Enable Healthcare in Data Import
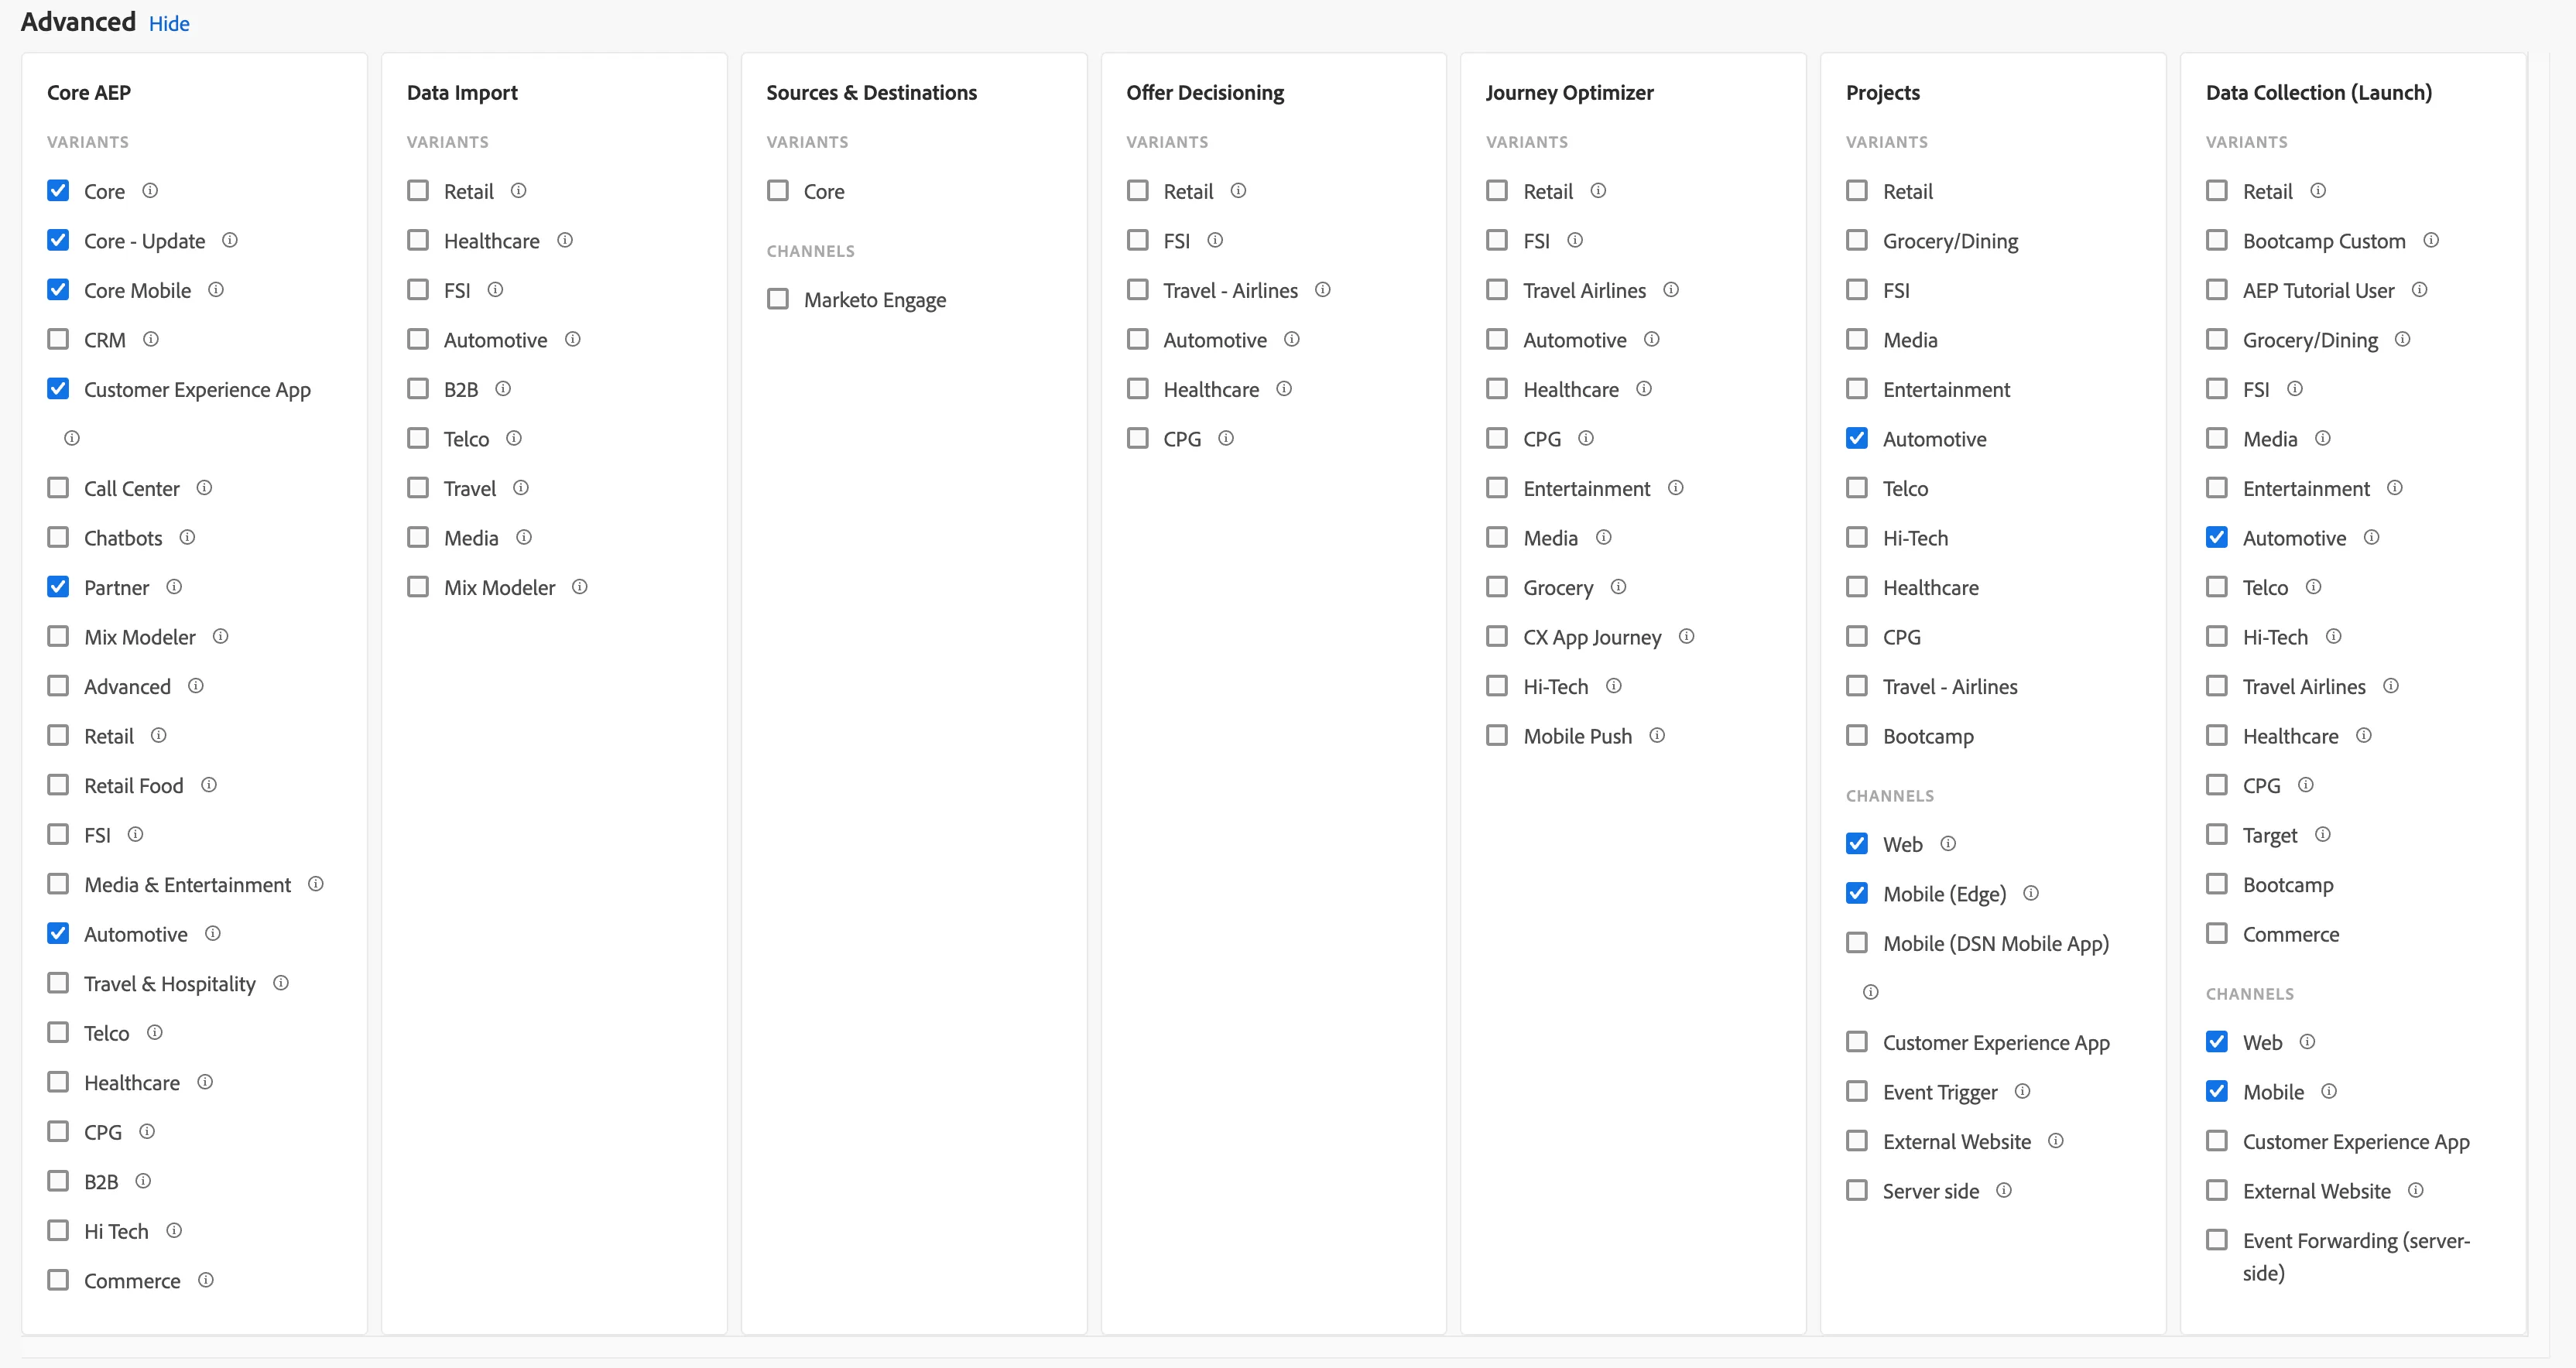 418,240
